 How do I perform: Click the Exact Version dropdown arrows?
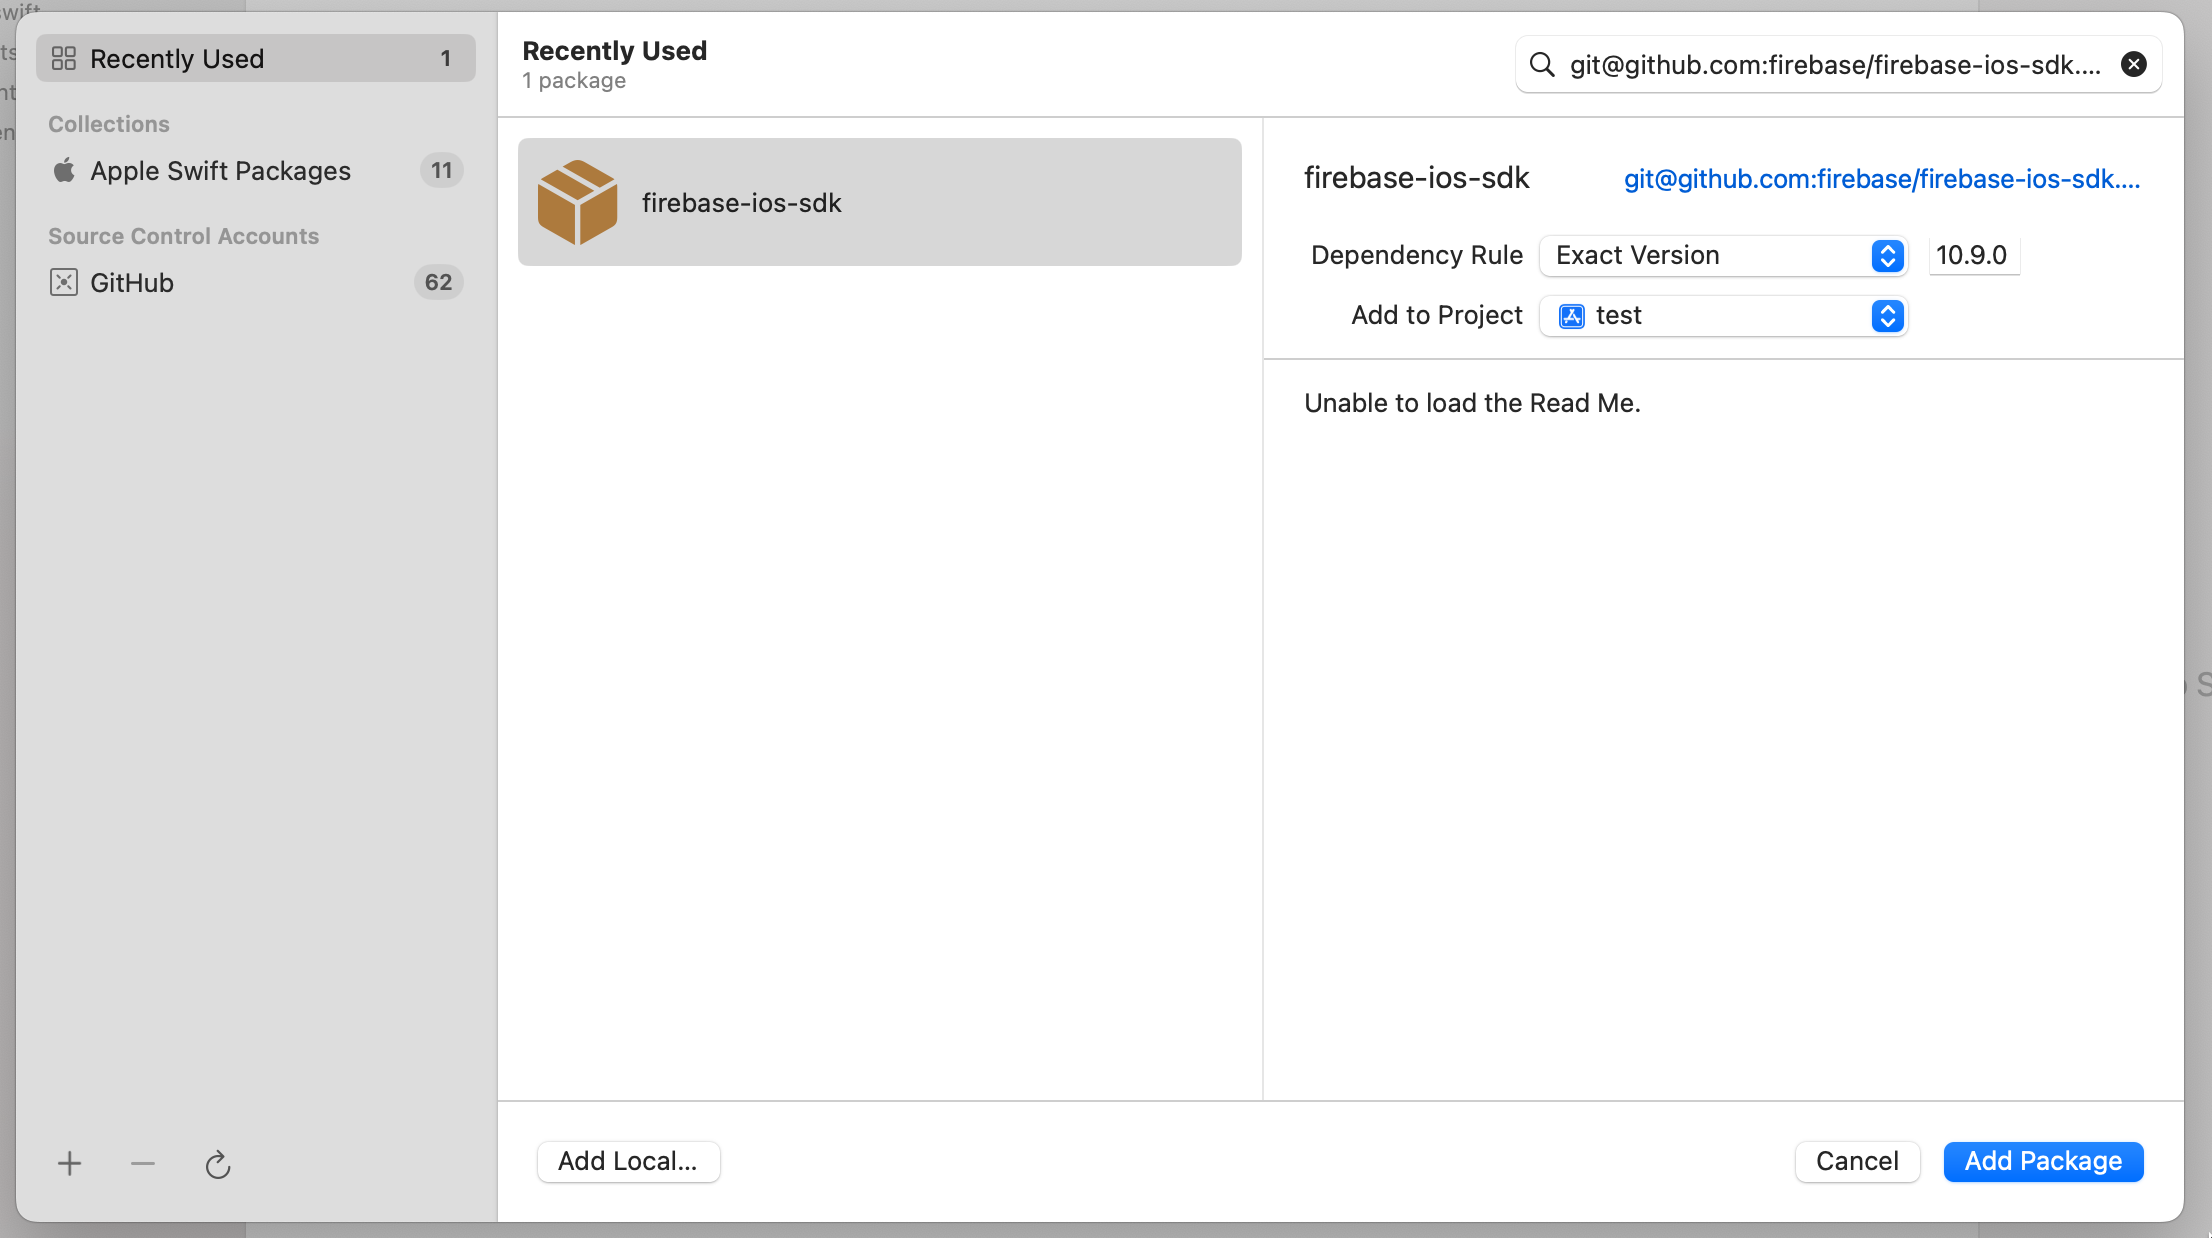coord(1887,256)
